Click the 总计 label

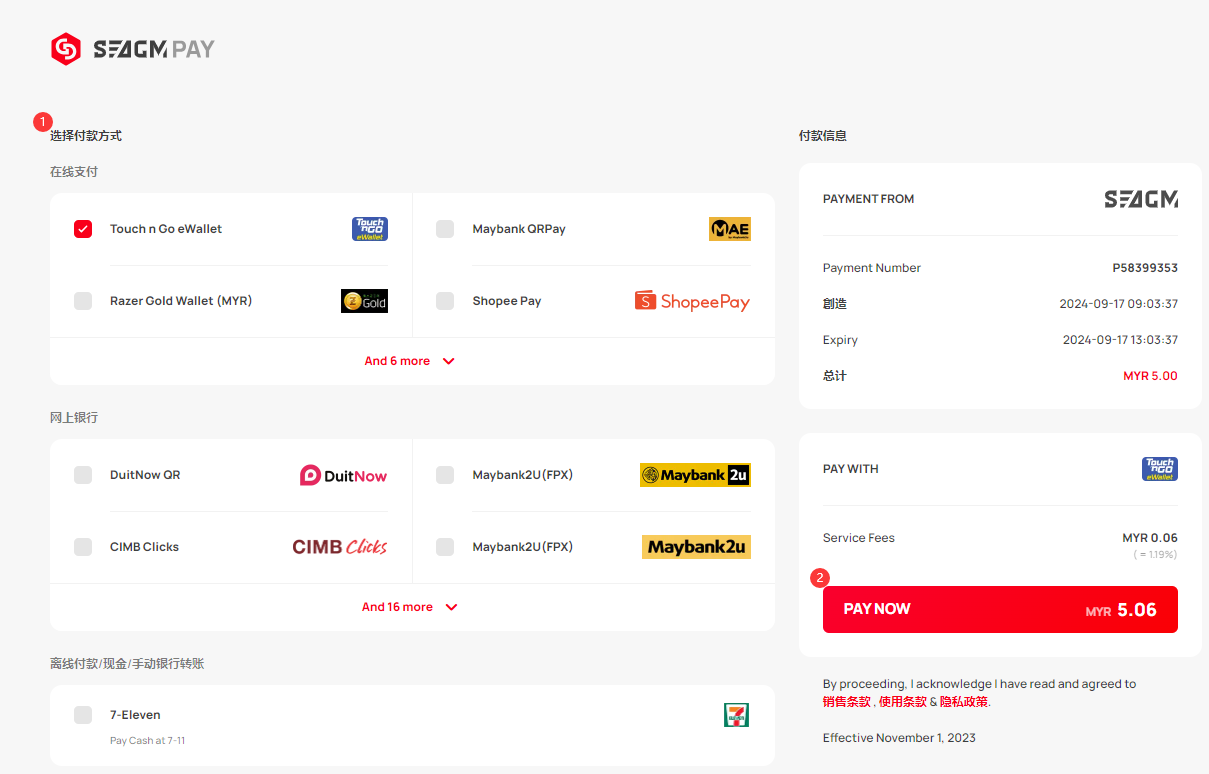click(x=835, y=376)
